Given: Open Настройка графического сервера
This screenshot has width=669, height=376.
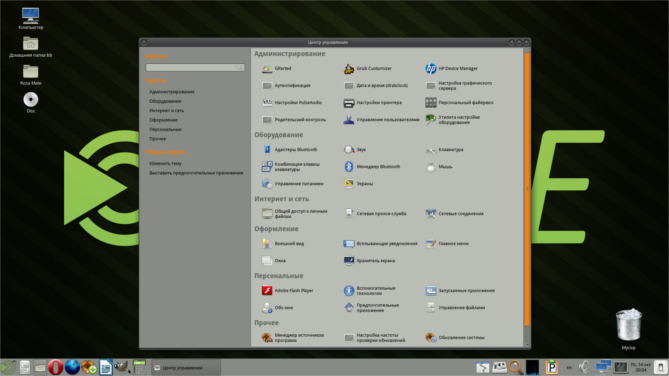Looking at the screenshot, I should pyautogui.click(x=459, y=85).
